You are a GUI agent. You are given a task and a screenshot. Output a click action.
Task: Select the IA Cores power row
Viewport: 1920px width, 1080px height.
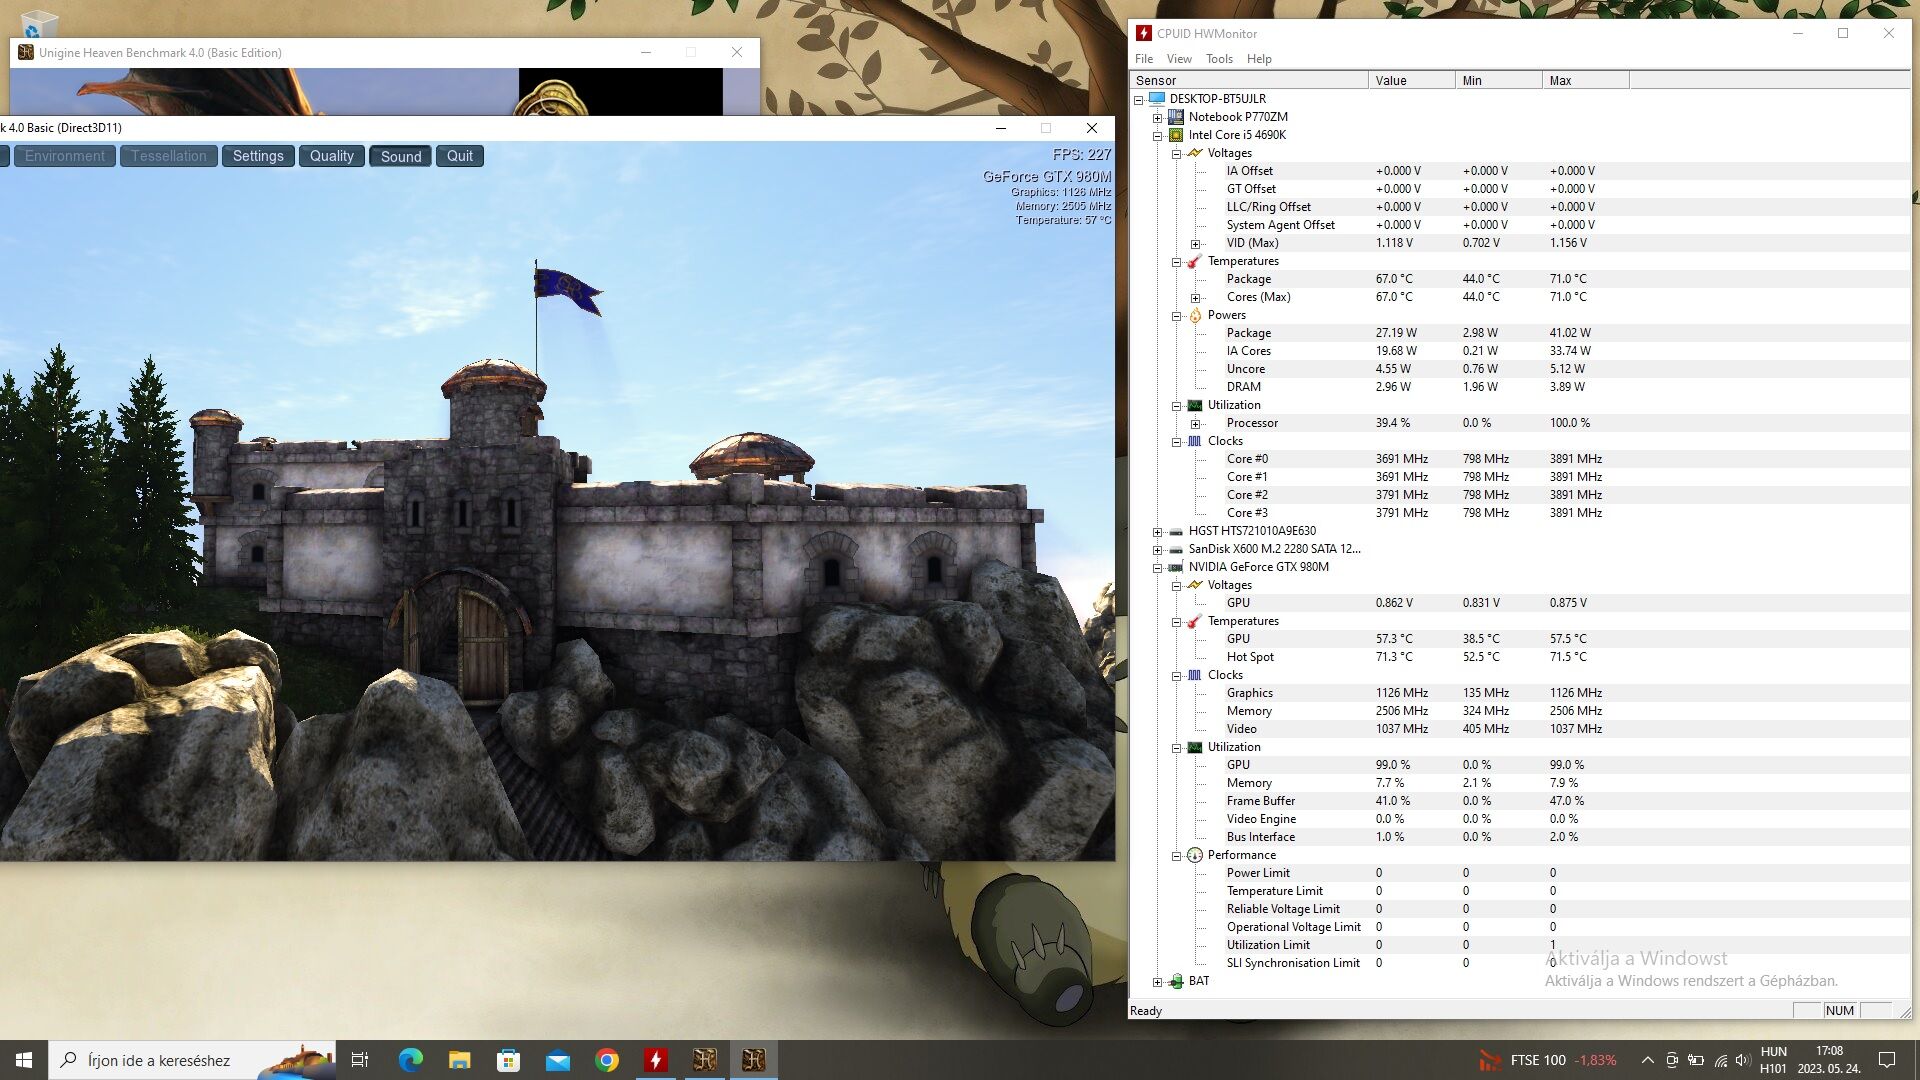1519,351
